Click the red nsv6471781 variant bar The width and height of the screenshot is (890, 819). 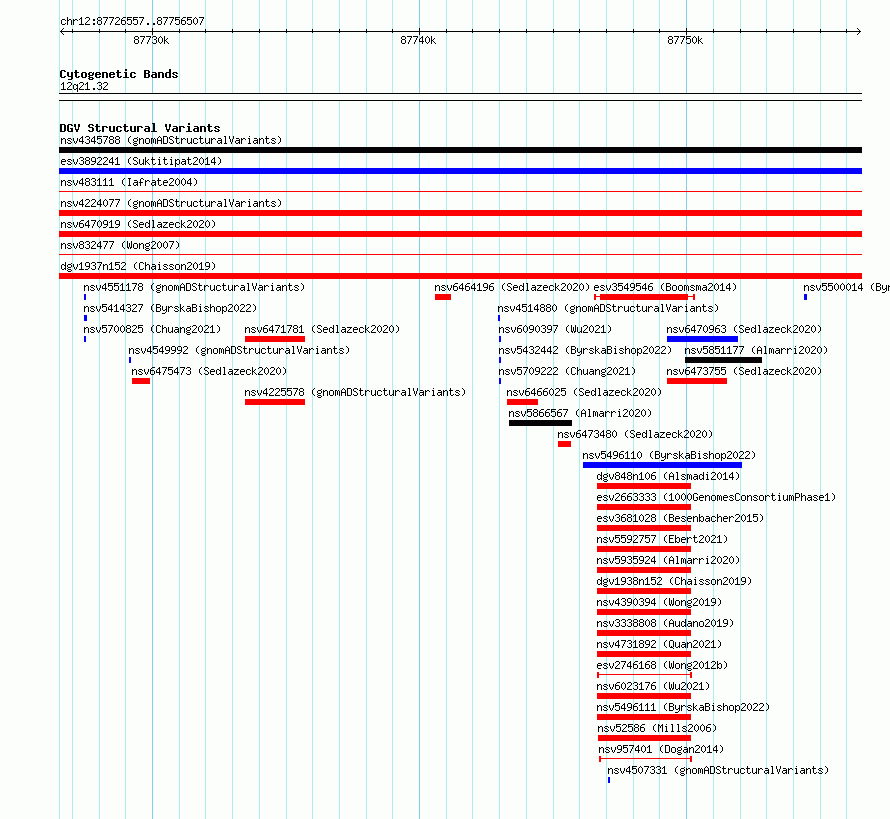coord(275,339)
